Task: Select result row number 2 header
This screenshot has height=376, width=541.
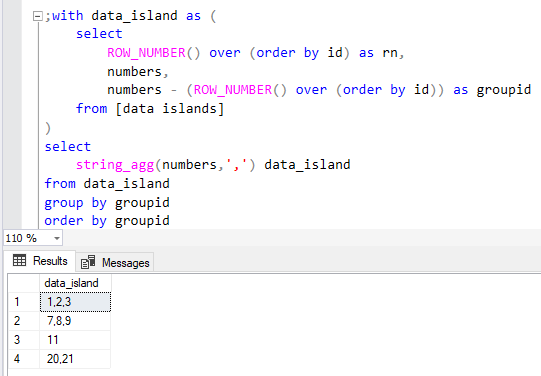Action: pyautogui.click(x=23, y=321)
